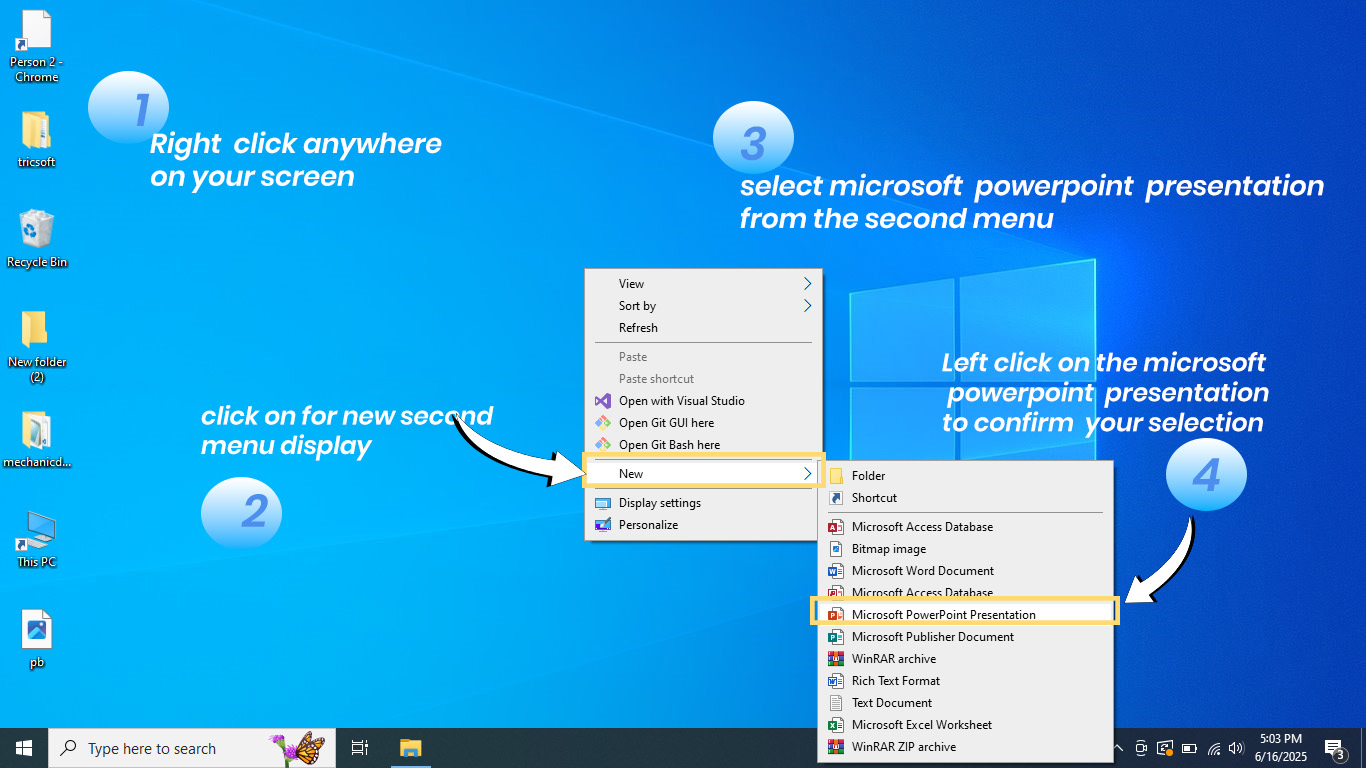Select Open with Visual Studio entry
The height and width of the screenshot is (768, 1366).
pos(681,401)
